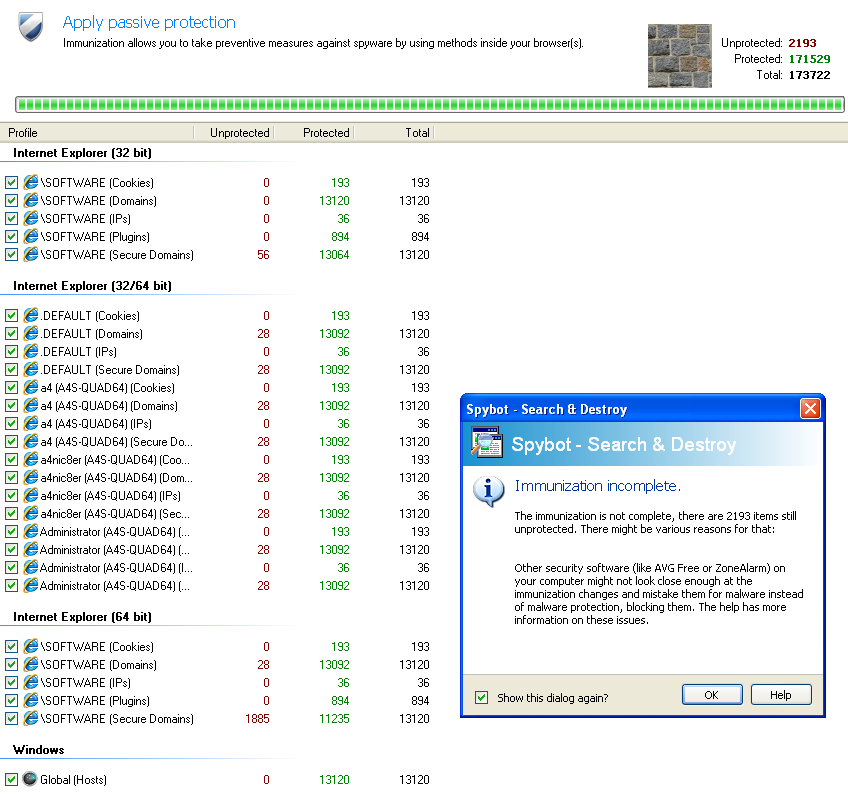Screen dimensions: 848x803
Task: Click IE icon of 64 bit \SOFTWARE (IPs)
Action: (x=31, y=682)
